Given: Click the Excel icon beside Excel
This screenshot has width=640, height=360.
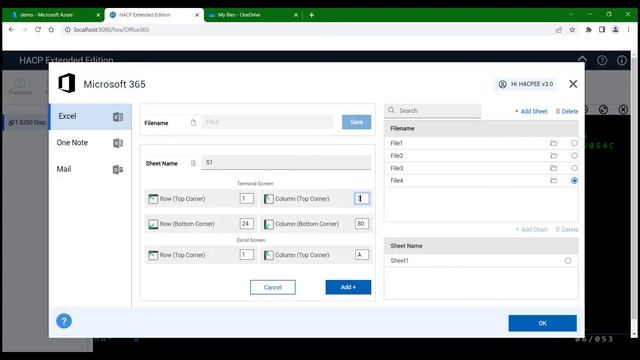Looking at the screenshot, I should pos(118,117).
